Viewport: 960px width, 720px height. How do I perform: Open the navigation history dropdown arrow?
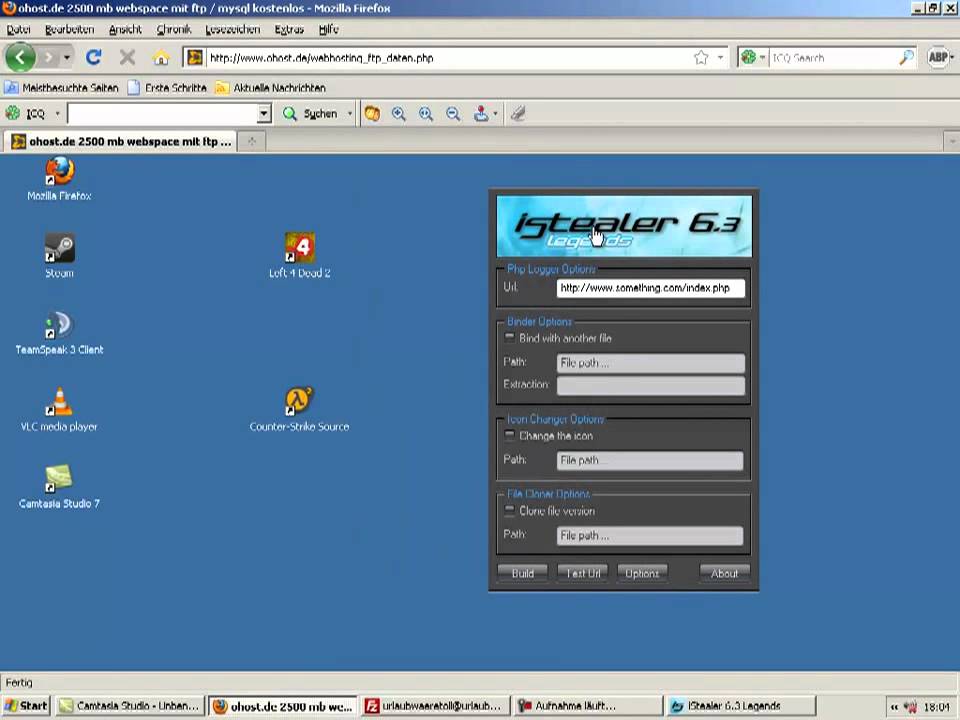click(x=67, y=58)
